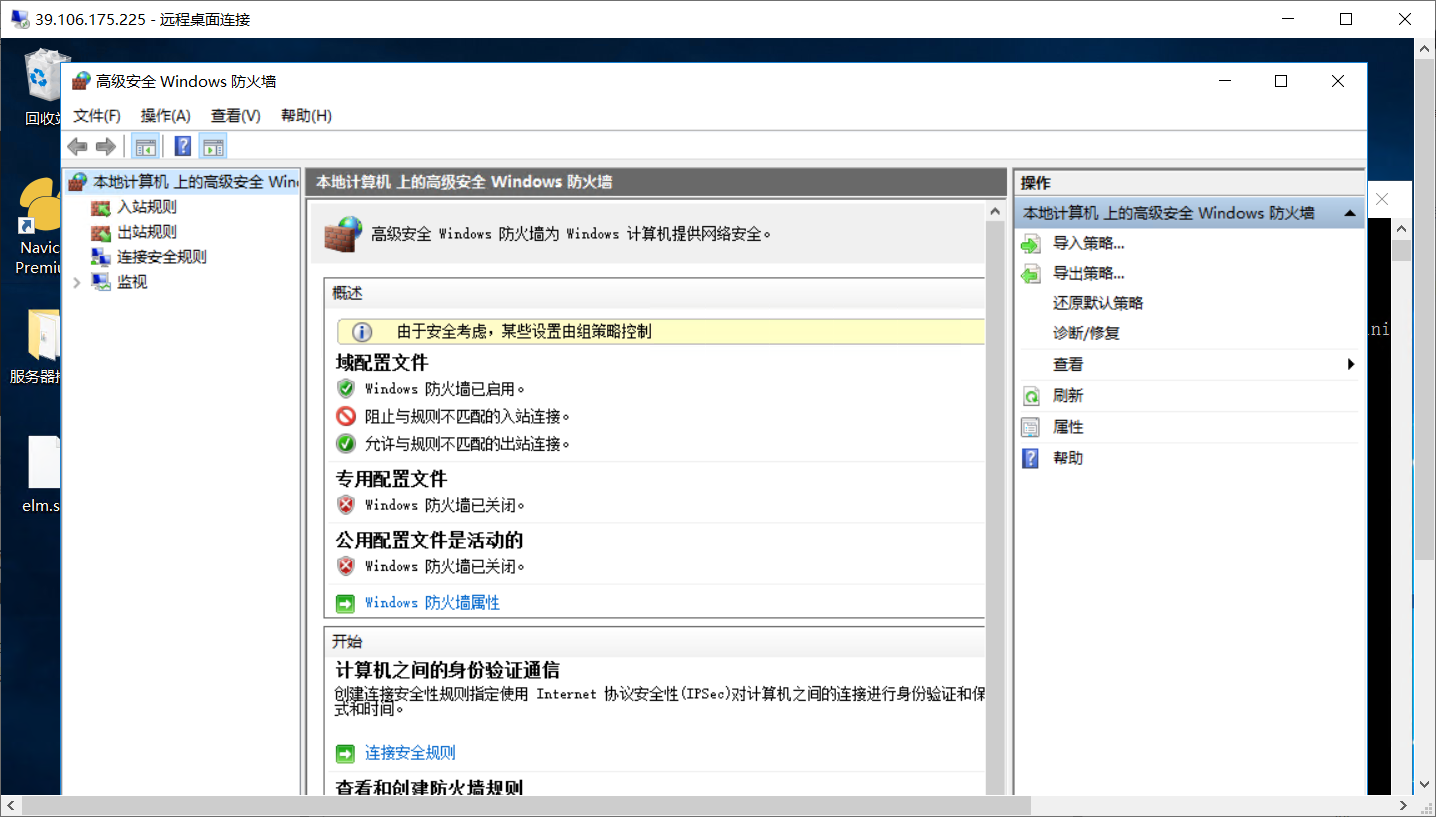Expand the 监视 tree node
This screenshot has height=817, width=1436.
click(x=78, y=281)
